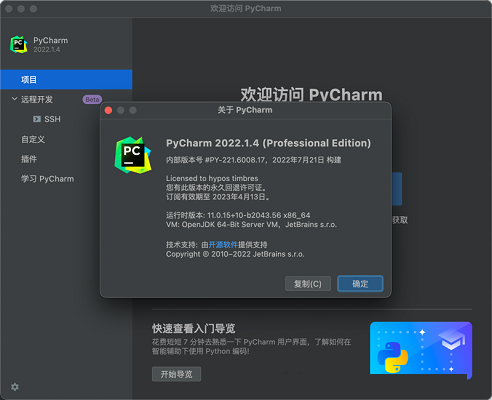Click the 订阅有效期至 2023年4月13日 line
Image resolution: width=492 pixels, height=400 pixels.
click(218, 197)
